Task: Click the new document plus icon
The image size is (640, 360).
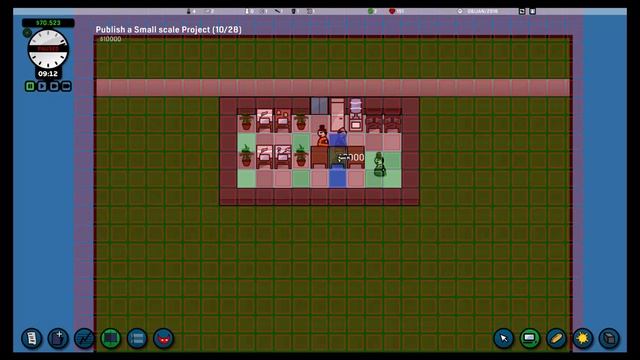Action: click(x=58, y=338)
